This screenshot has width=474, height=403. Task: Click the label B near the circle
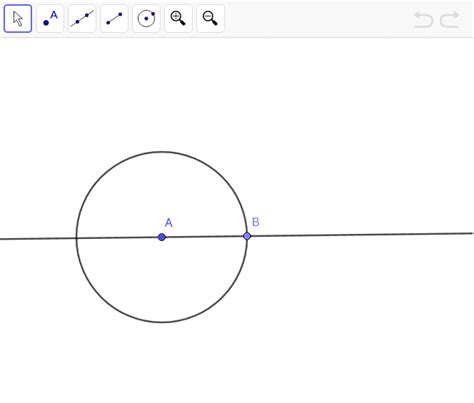point(256,222)
